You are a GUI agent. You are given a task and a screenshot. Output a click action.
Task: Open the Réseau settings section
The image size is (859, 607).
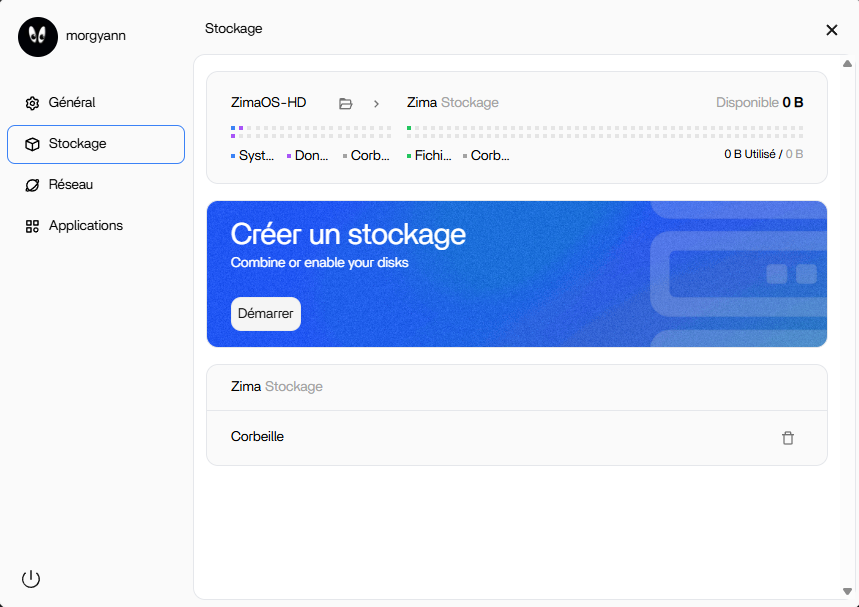click(x=96, y=185)
